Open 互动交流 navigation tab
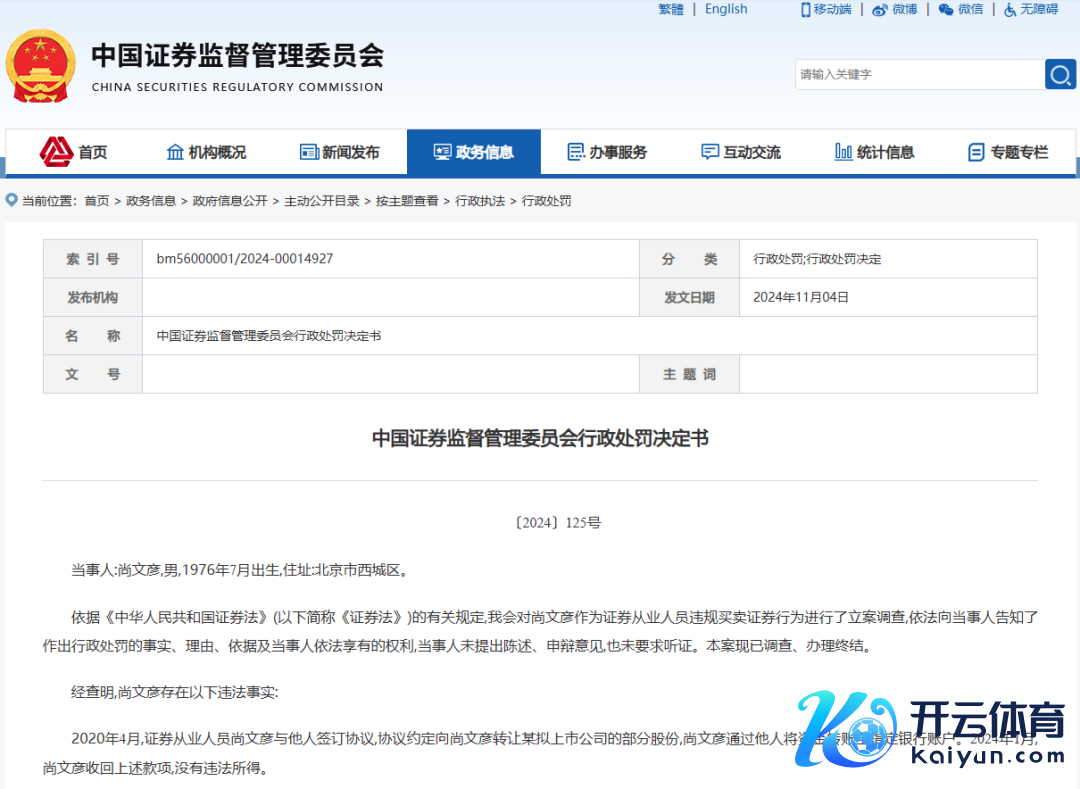The width and height of the screenshot is (1080, 789). pos(741,152)
